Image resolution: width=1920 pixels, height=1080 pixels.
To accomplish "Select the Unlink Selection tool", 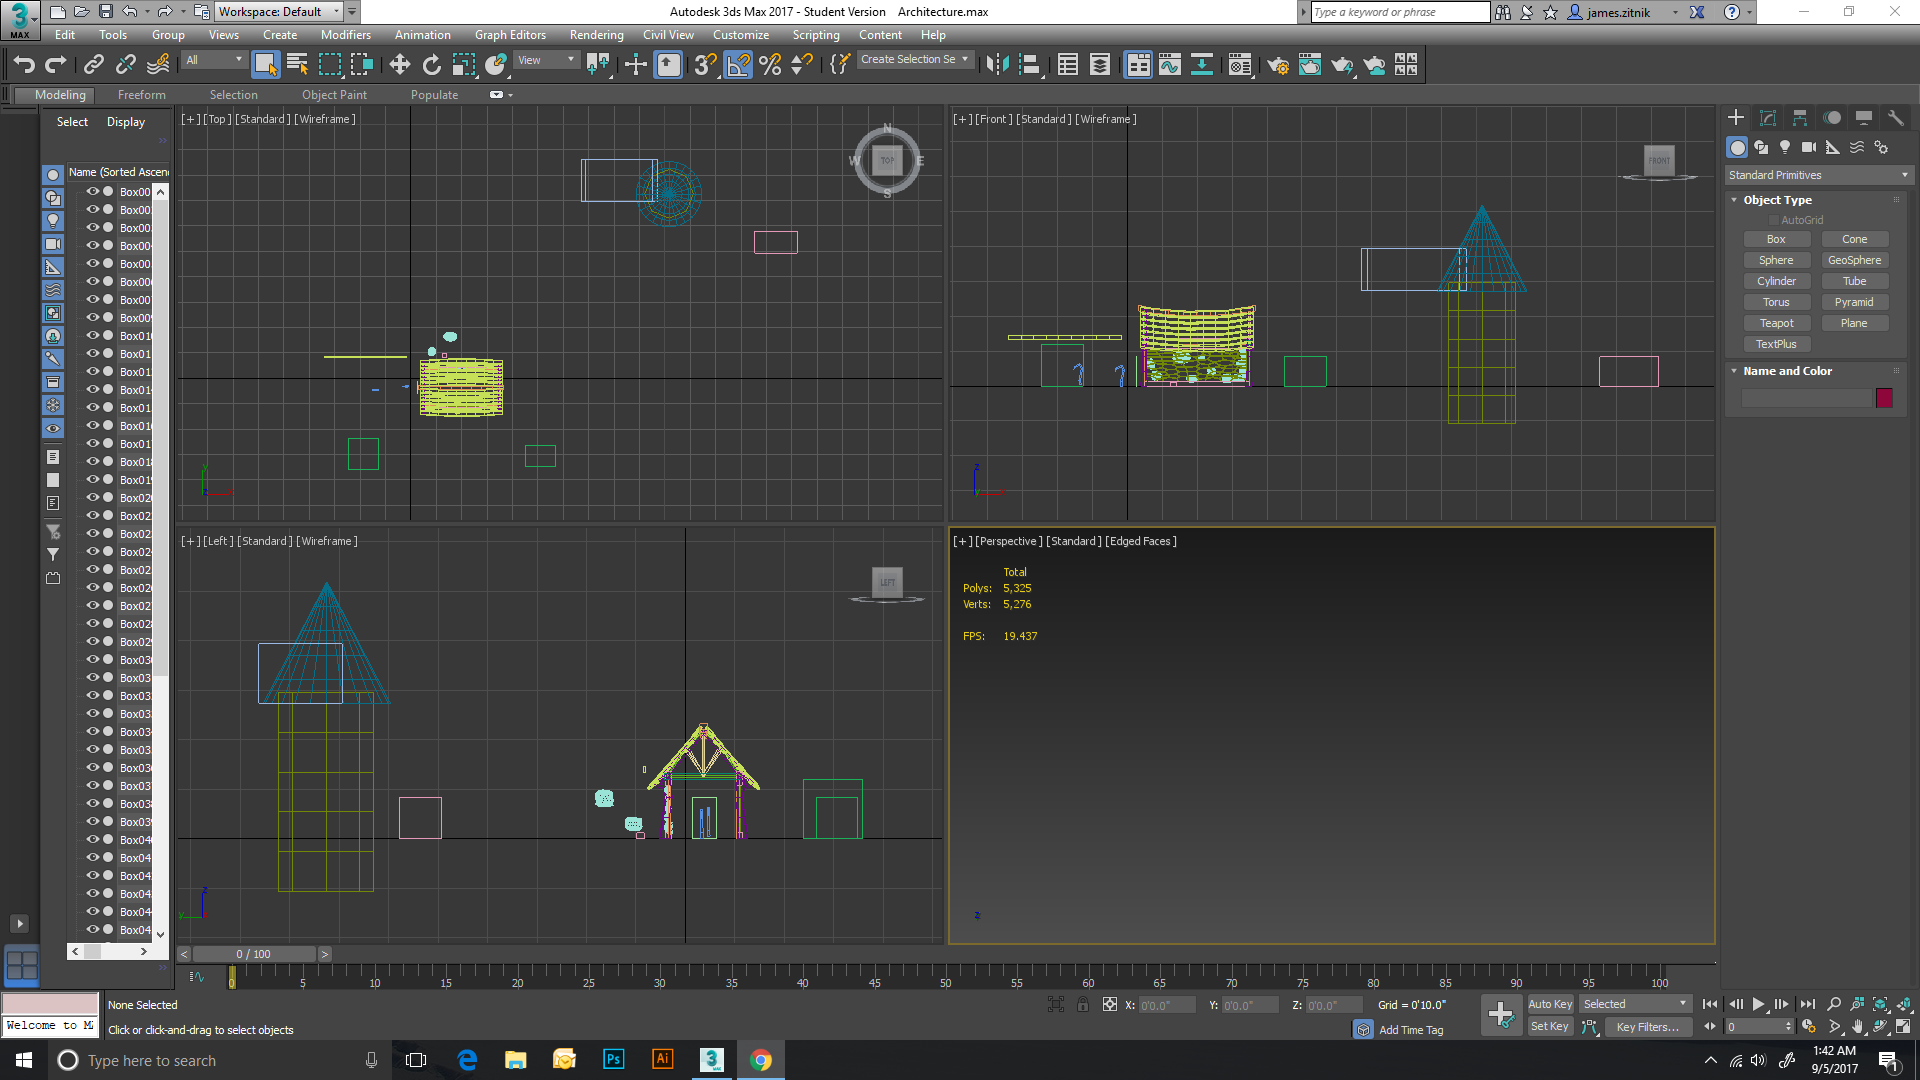I will 126,65.
